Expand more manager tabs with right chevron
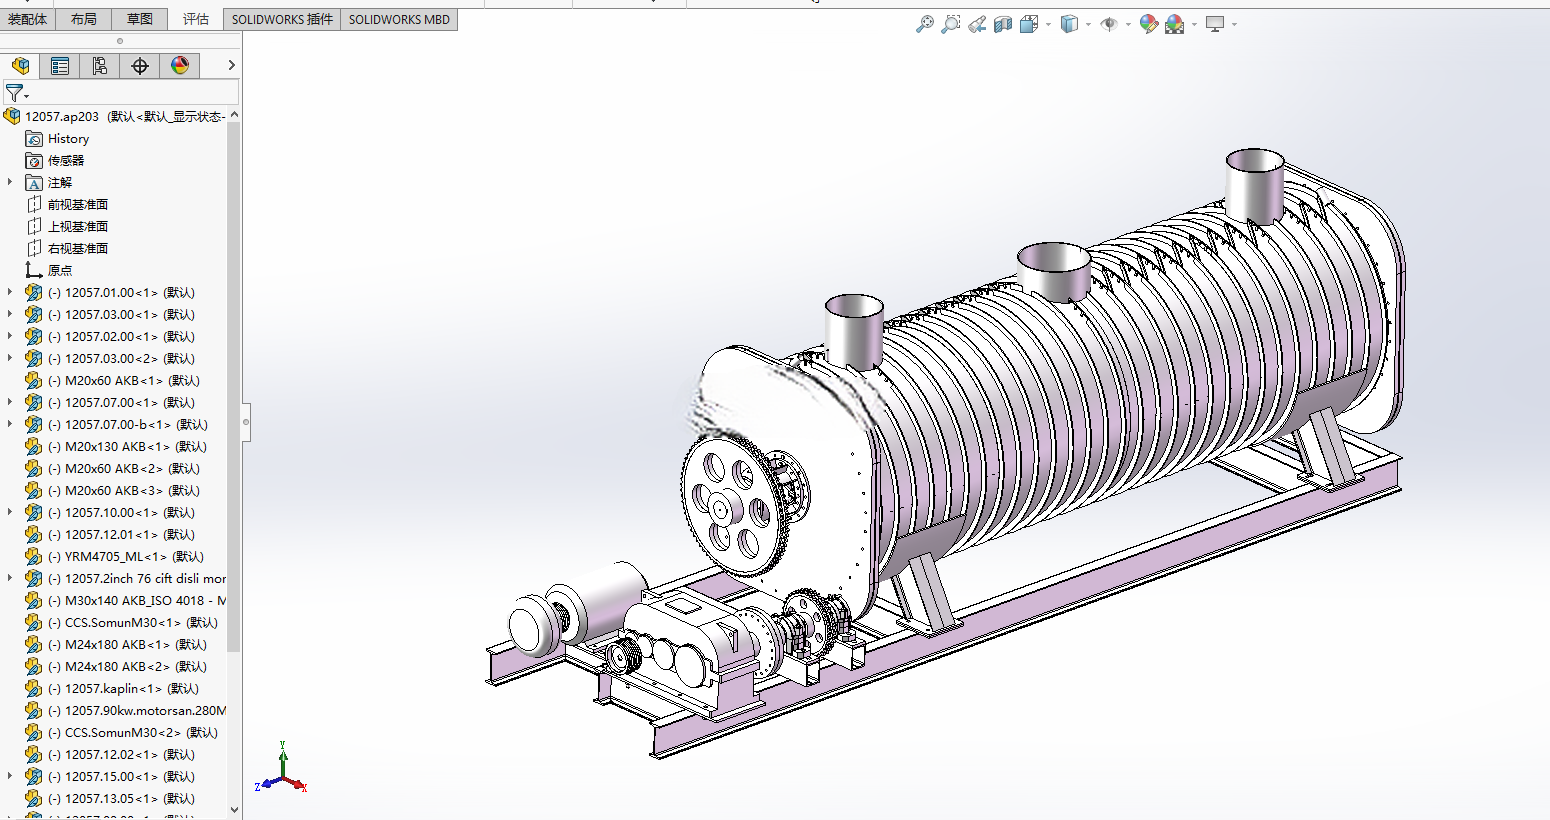Screen dimensions: 1550x820 pos(231,65)
